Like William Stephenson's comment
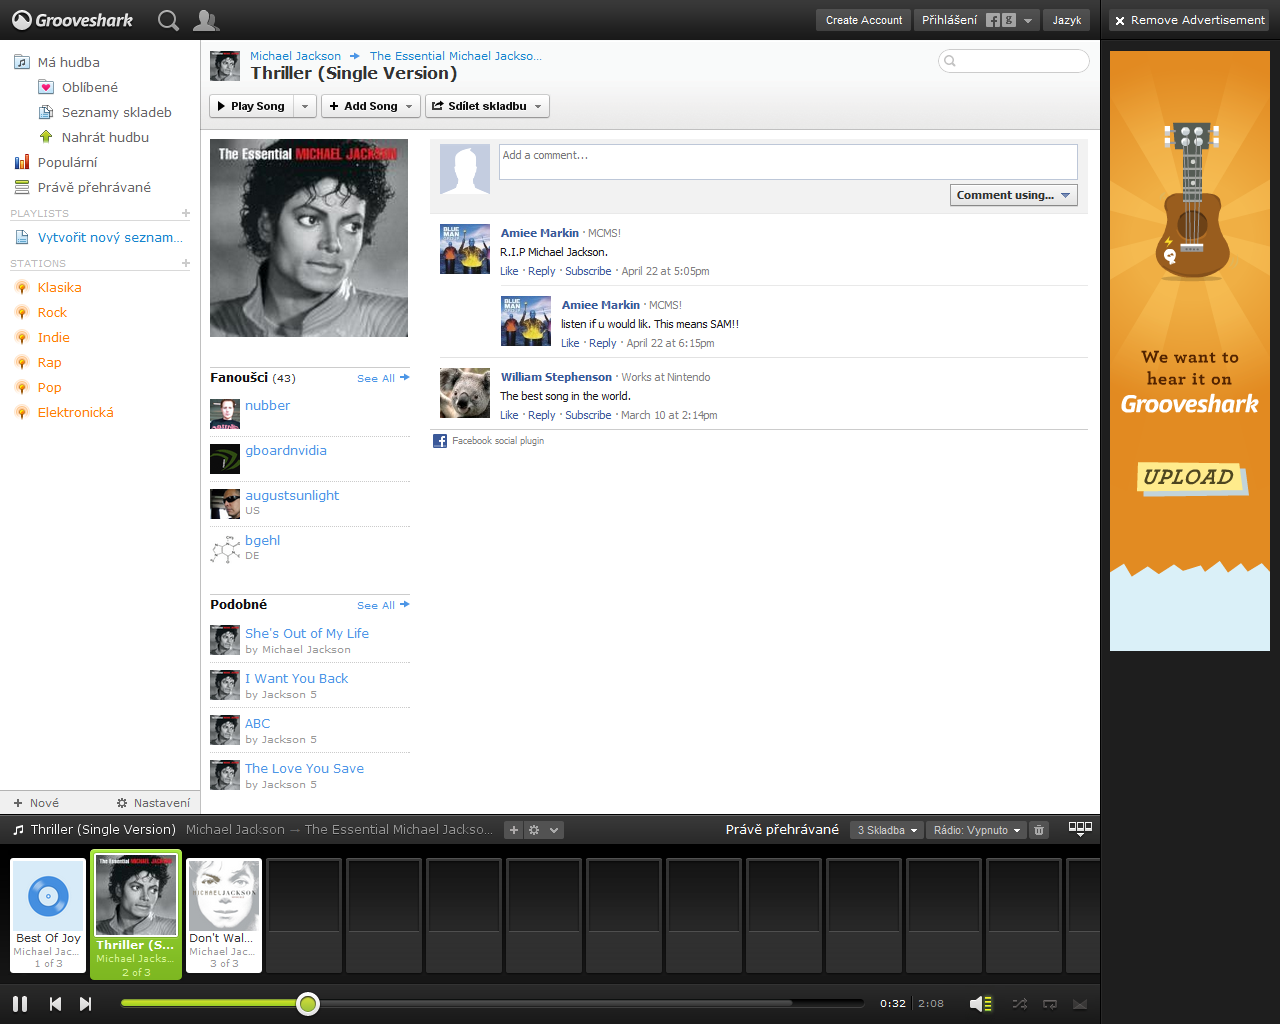Screen dimensions: 1280x1024 [x=509, y=415]
